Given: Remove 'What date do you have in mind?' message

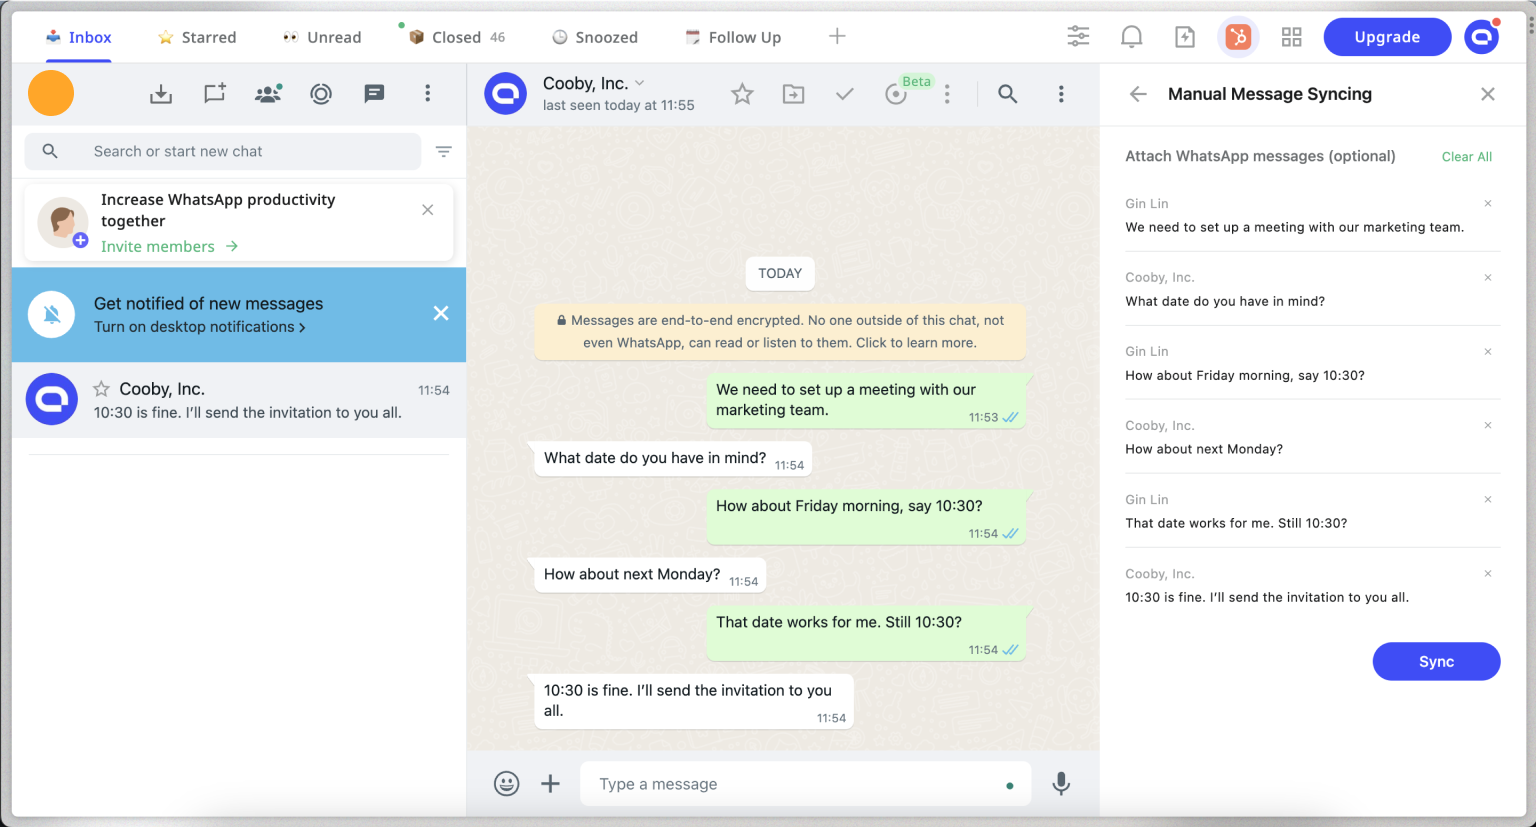Looking at the screenshot, I should pos(1488,277).
